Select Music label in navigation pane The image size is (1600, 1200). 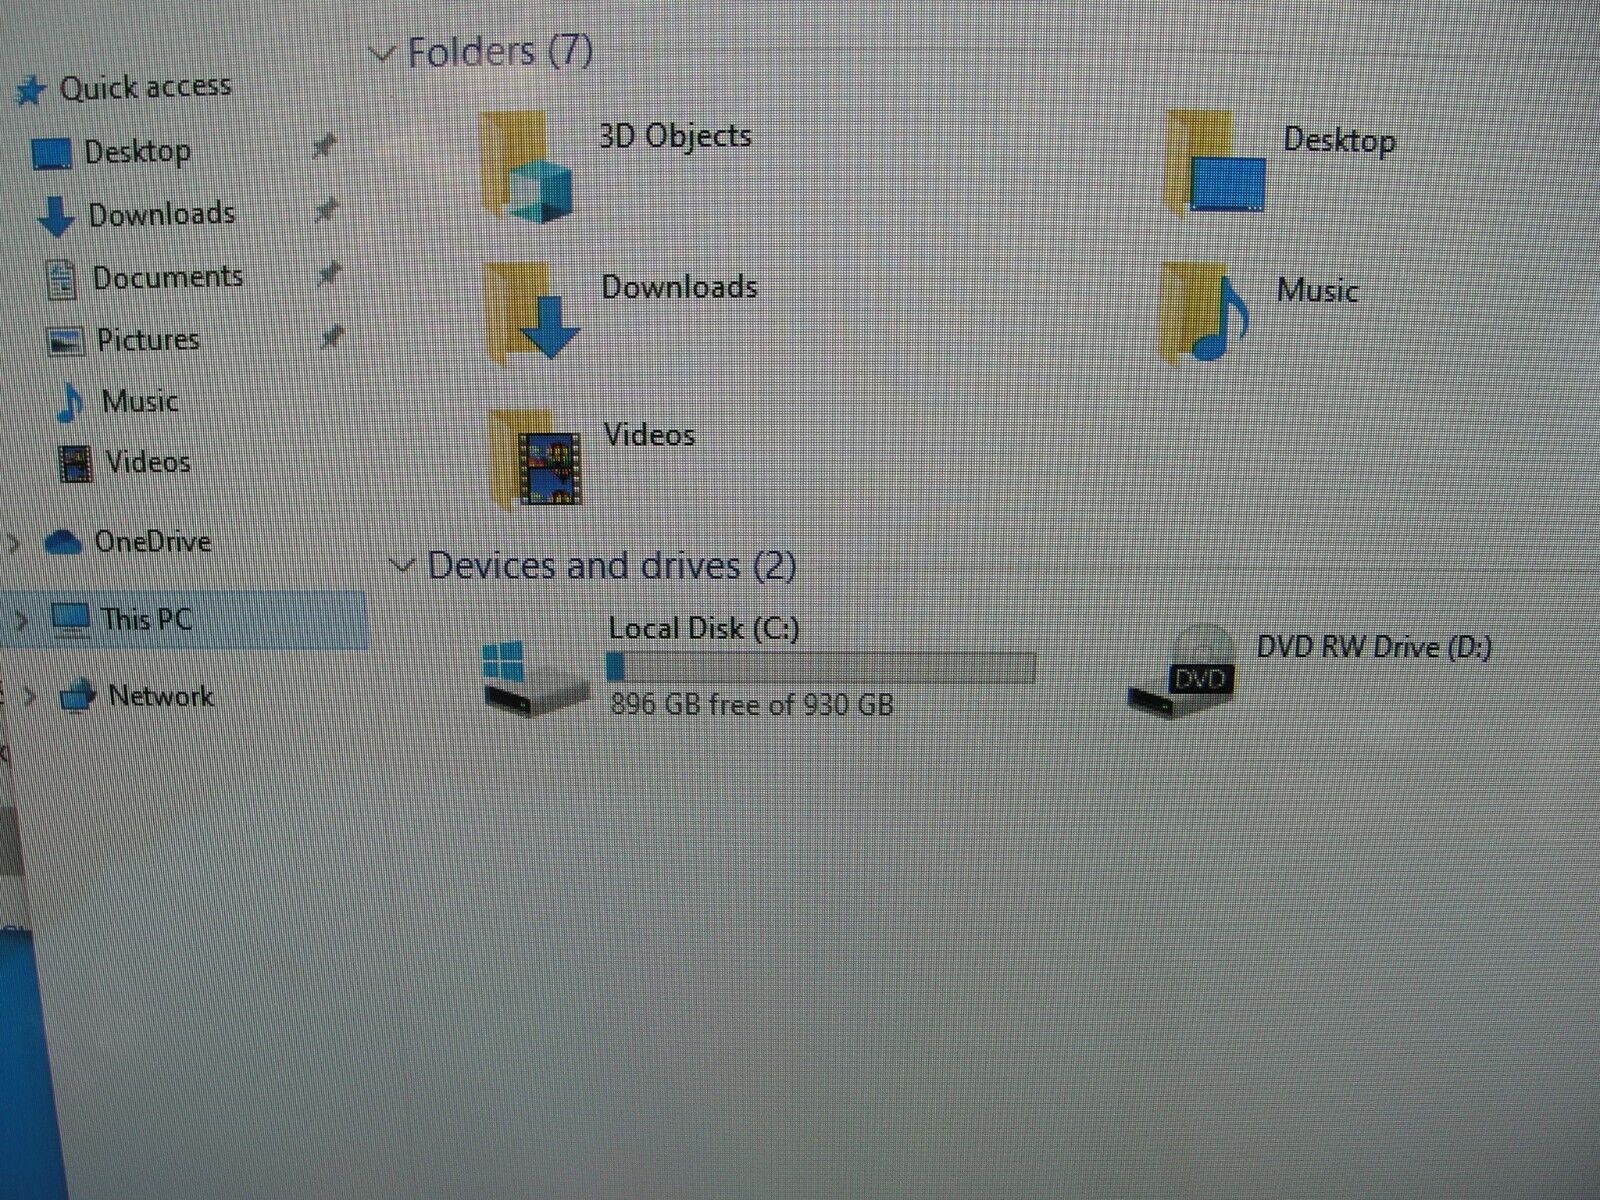point(140,402)
